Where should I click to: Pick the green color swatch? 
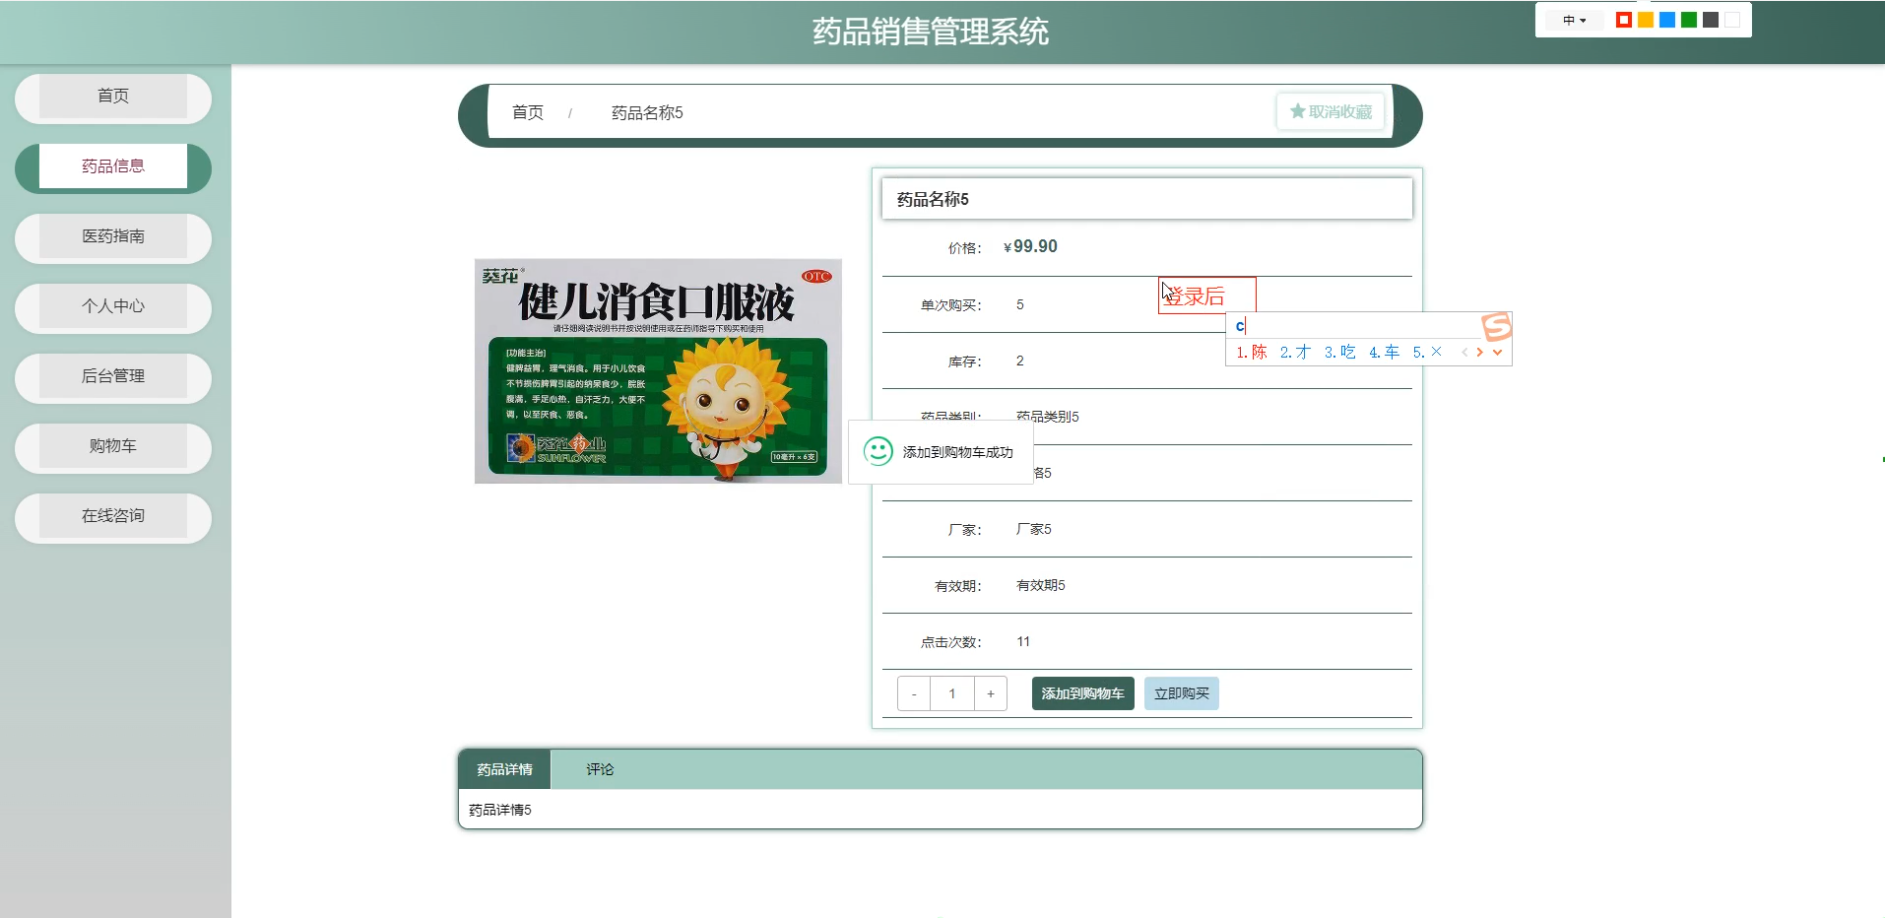[x=1689, y=20]
